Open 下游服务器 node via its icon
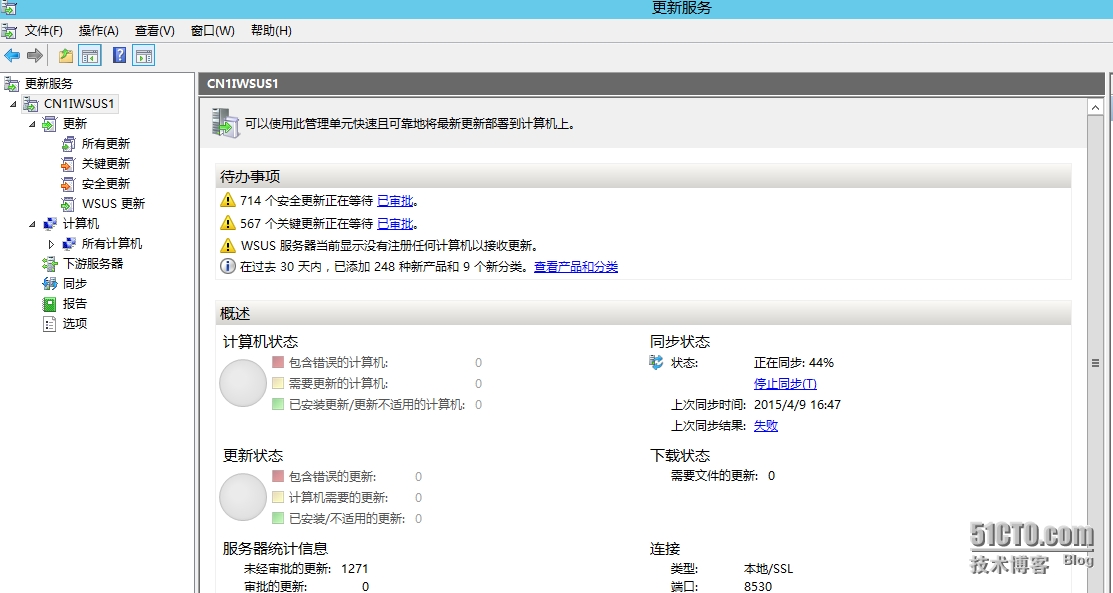 (x=49, y=263)
